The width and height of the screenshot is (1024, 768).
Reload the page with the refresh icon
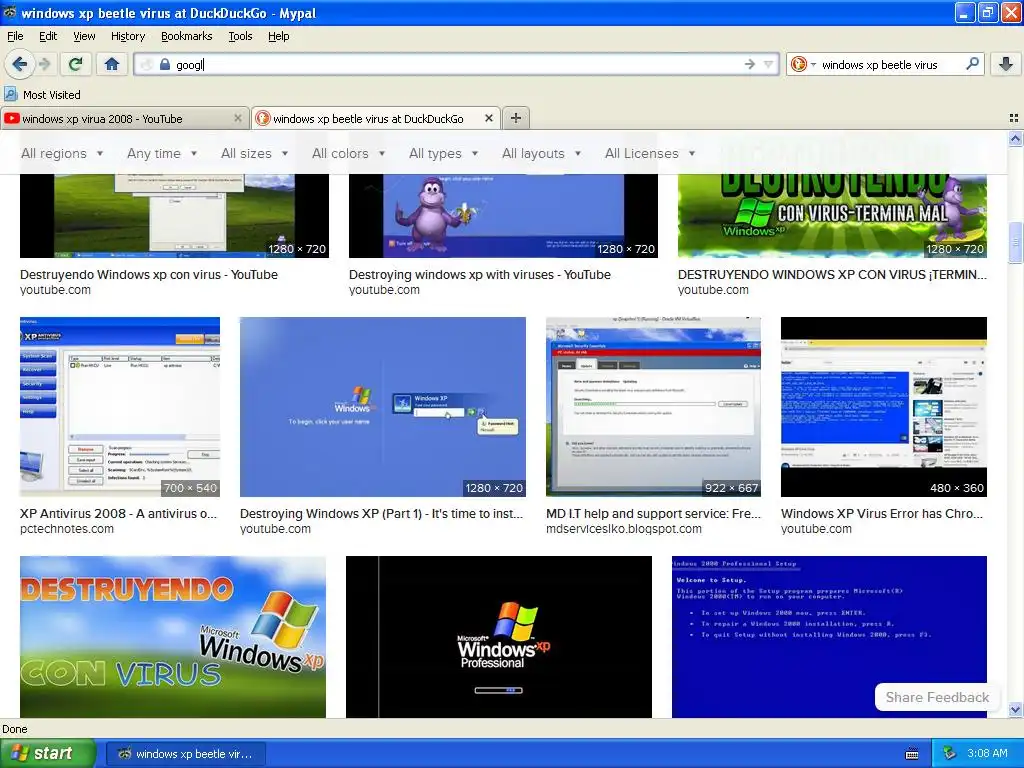(x=76, y=64)
